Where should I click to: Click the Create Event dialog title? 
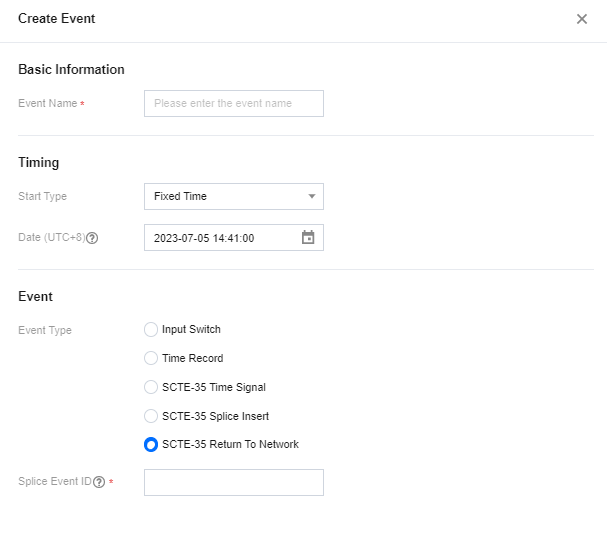57,19
